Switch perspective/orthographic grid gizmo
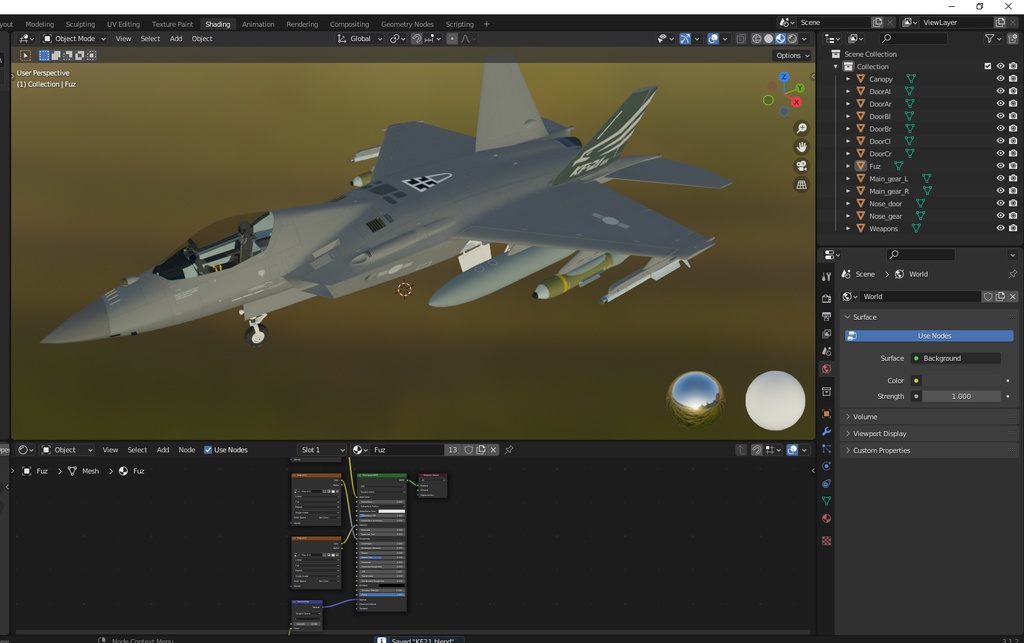Image resolution: width=1024 pixels, height=643 pixels. click(801, 185)
